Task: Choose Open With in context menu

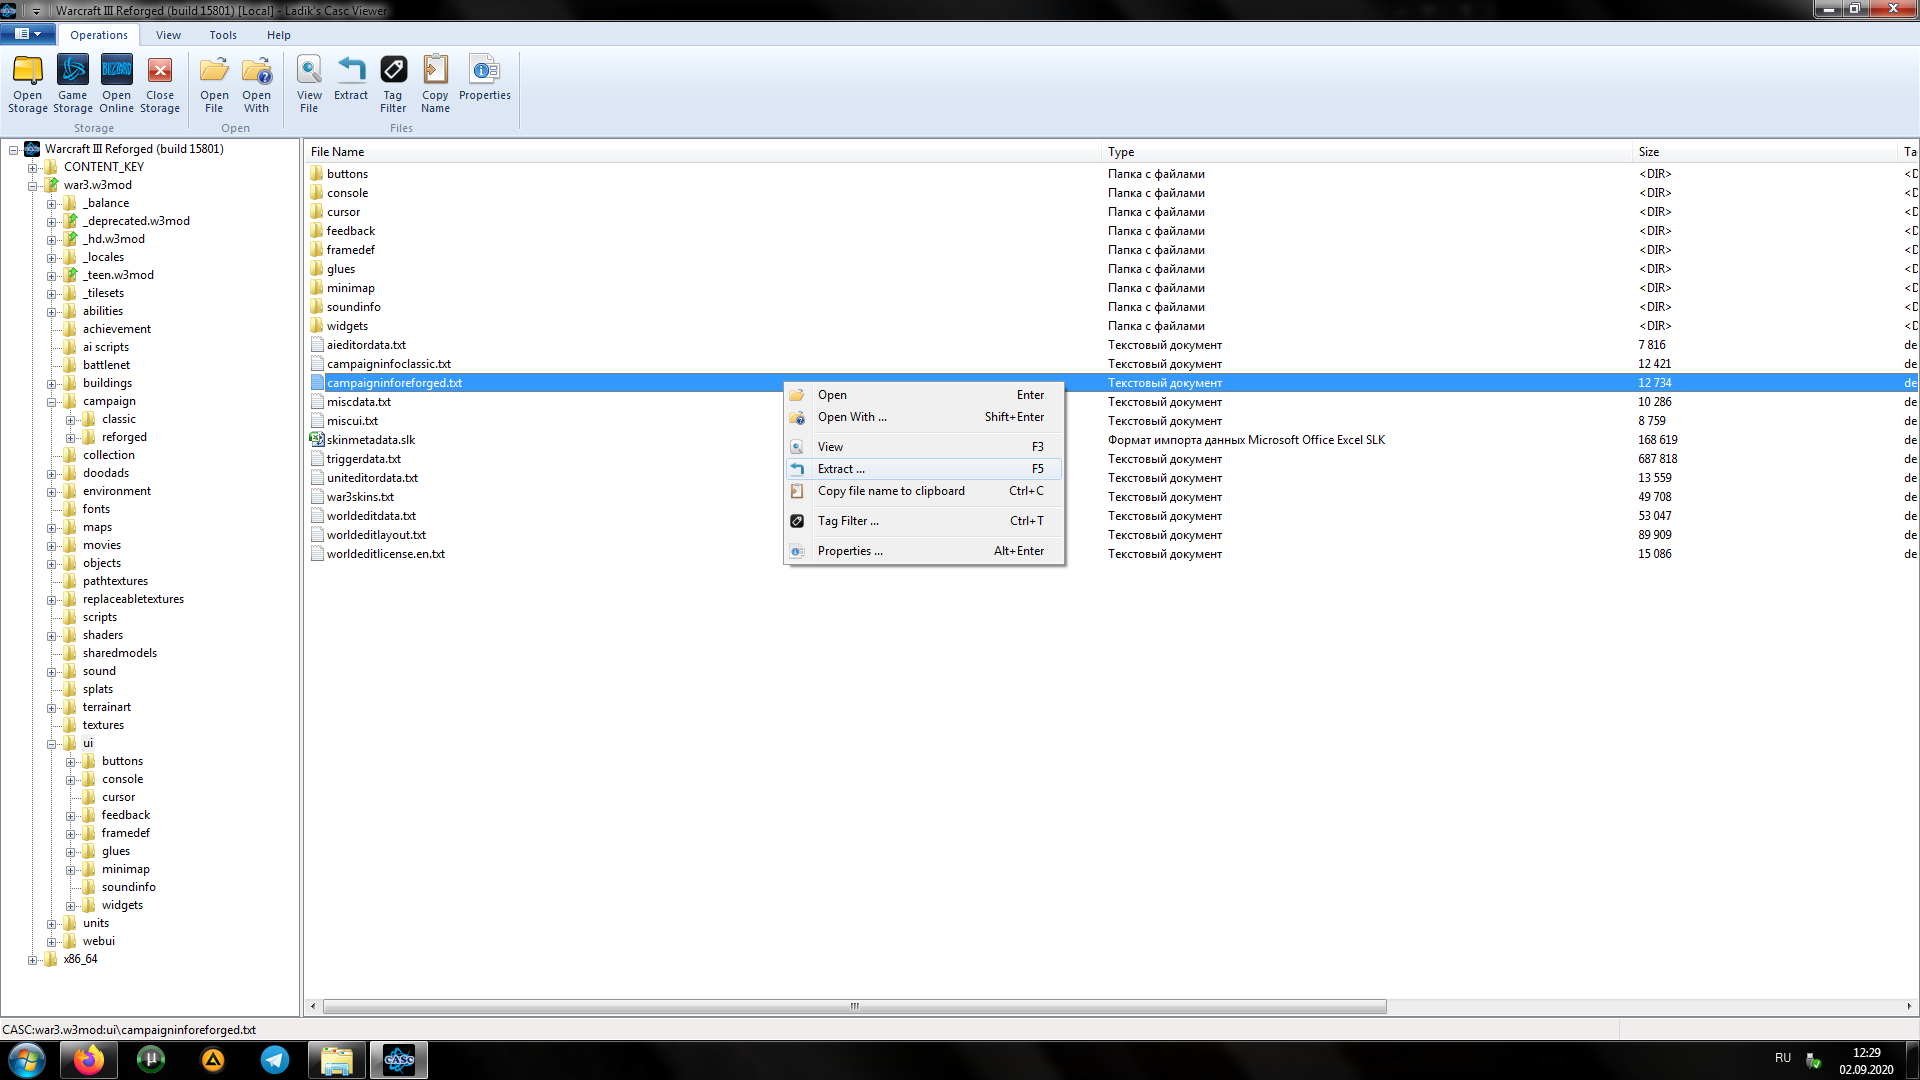Action: pos(924,417)
